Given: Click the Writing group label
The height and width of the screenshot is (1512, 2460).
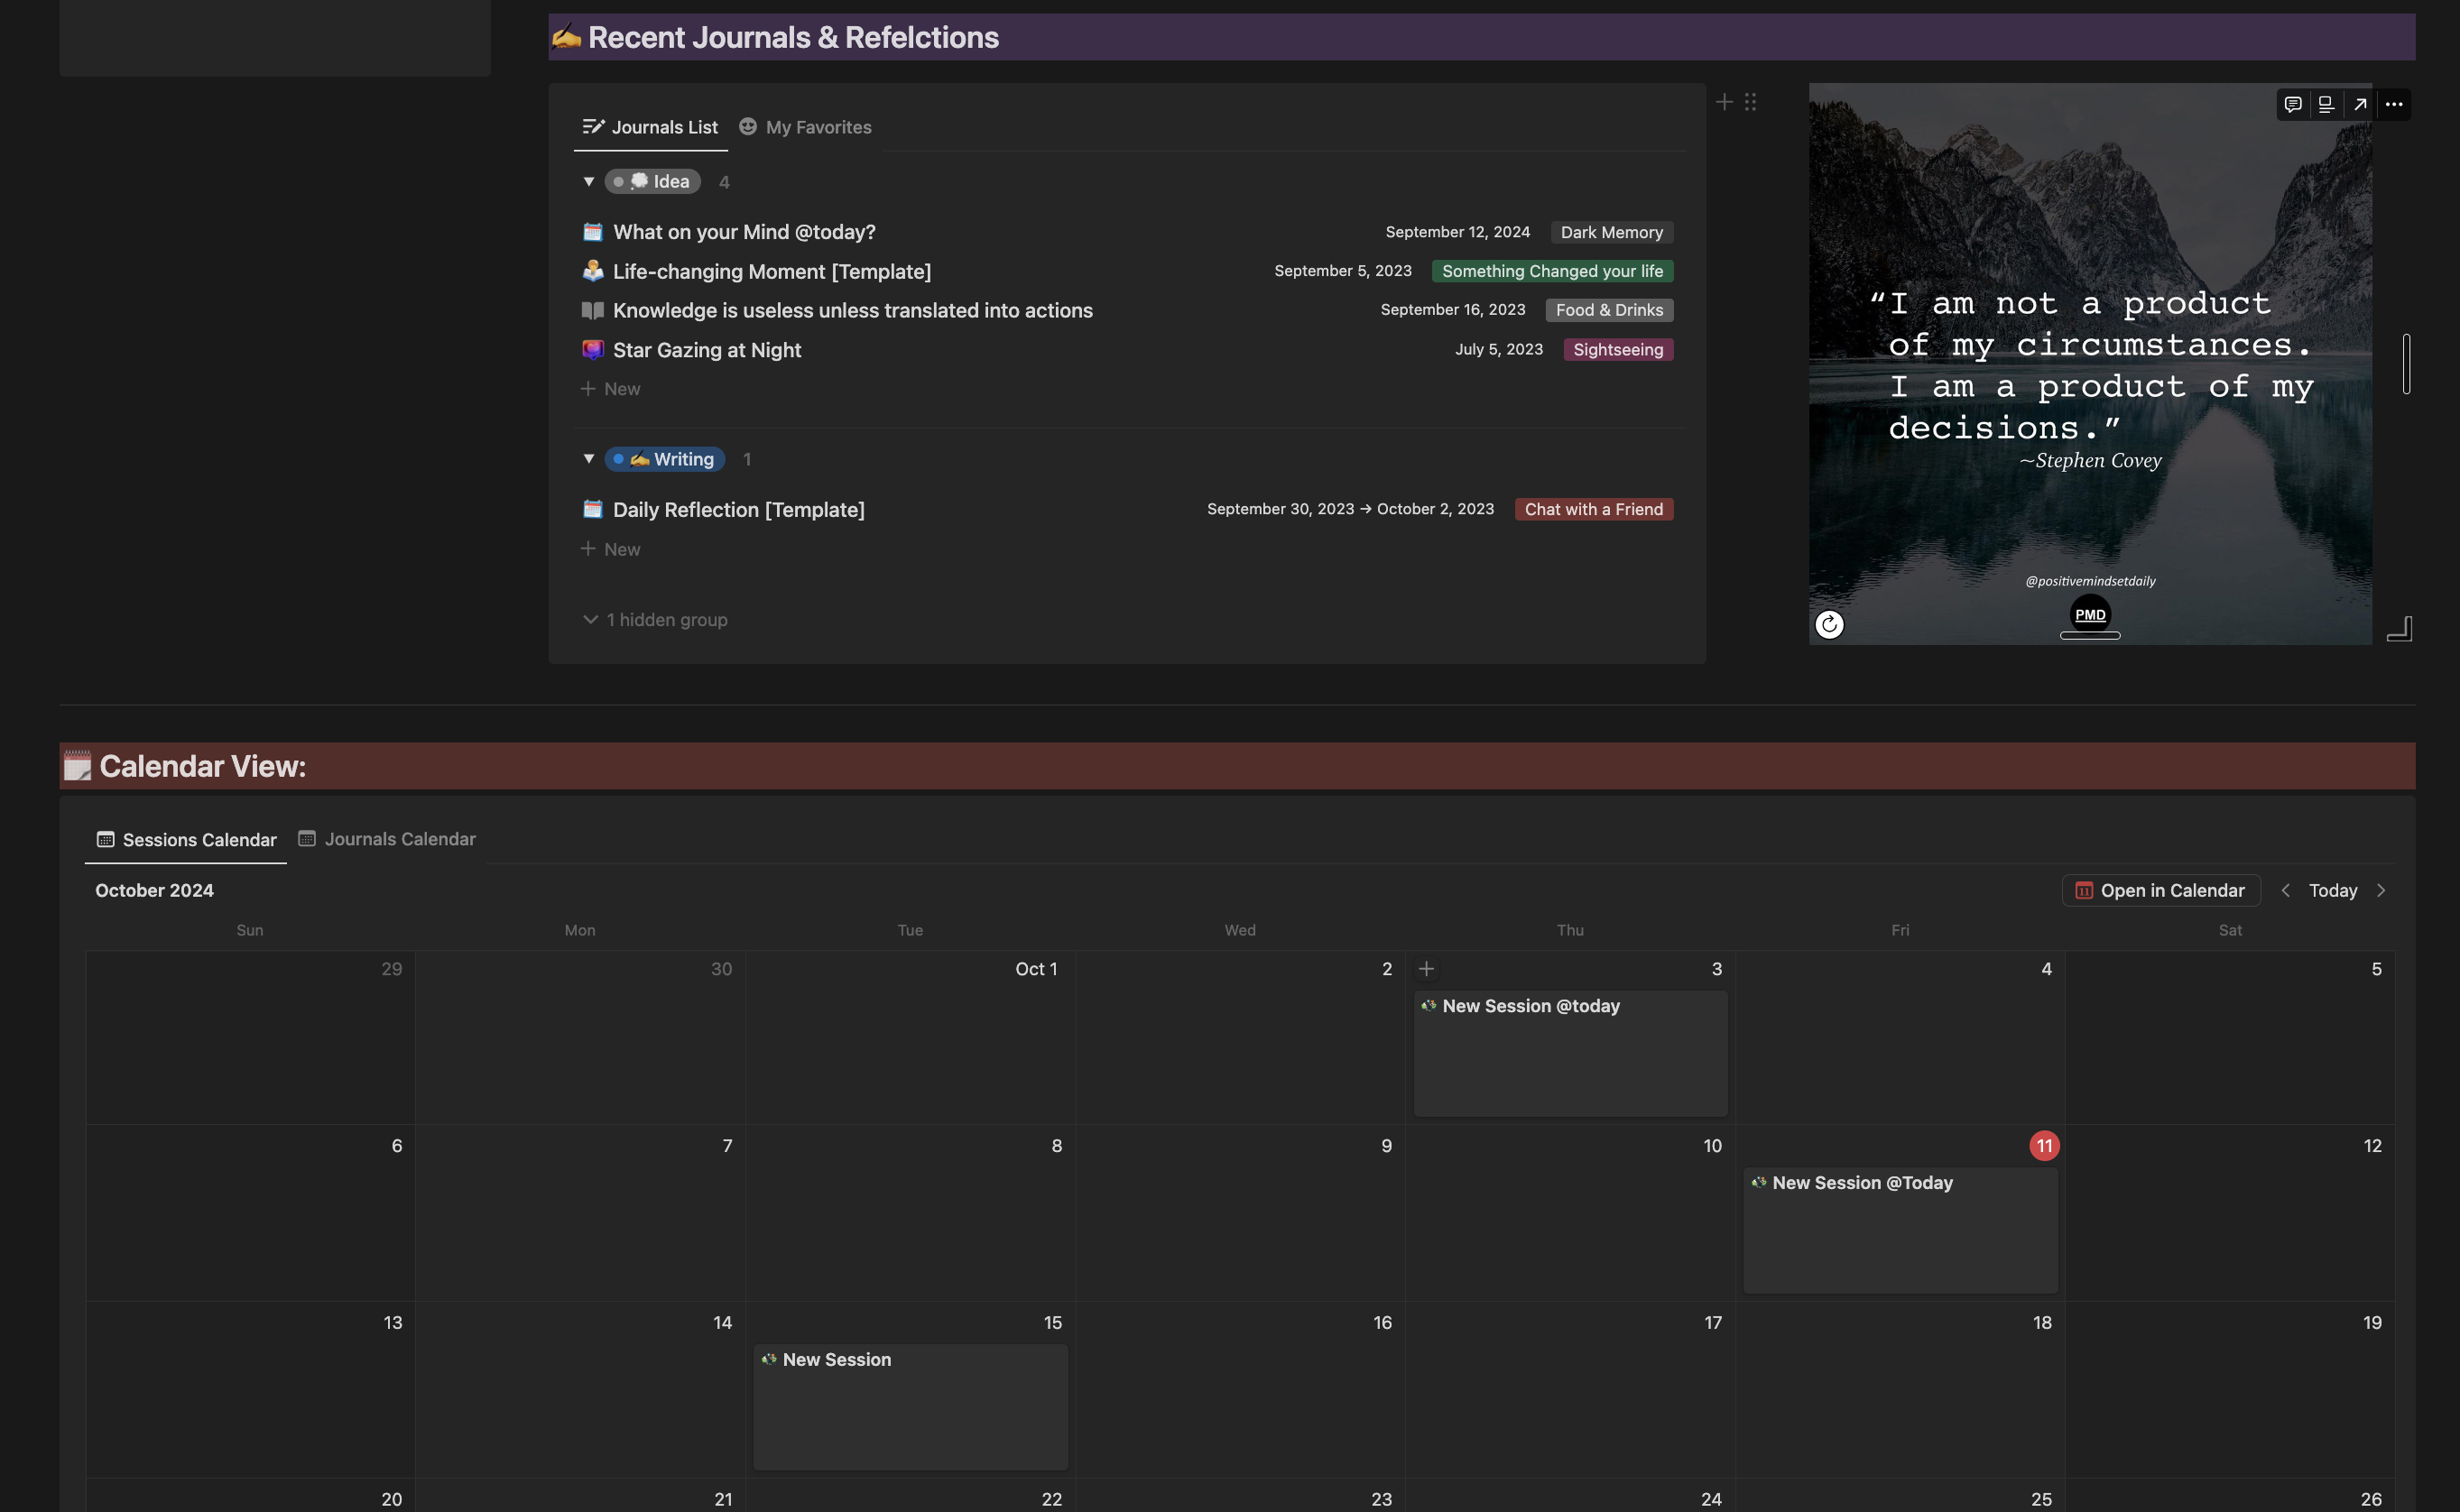Looking at the screenshot, I should pos(665,459).
